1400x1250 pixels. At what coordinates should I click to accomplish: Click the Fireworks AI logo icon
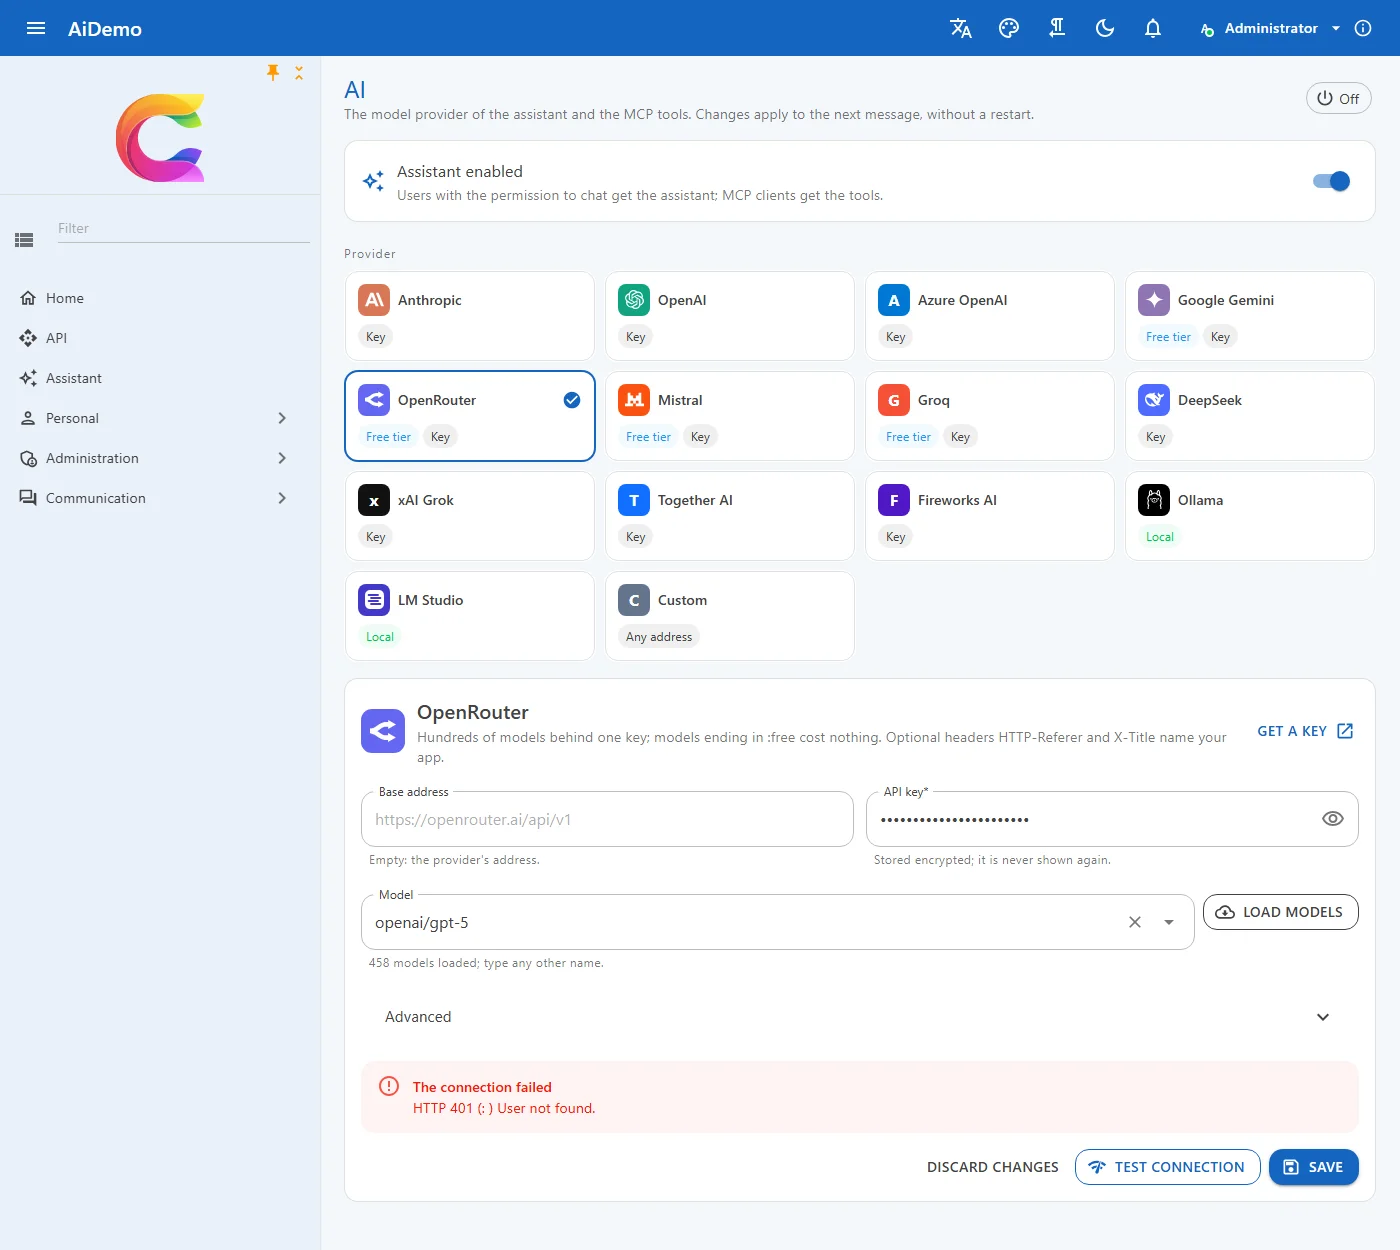coord(894,500)
